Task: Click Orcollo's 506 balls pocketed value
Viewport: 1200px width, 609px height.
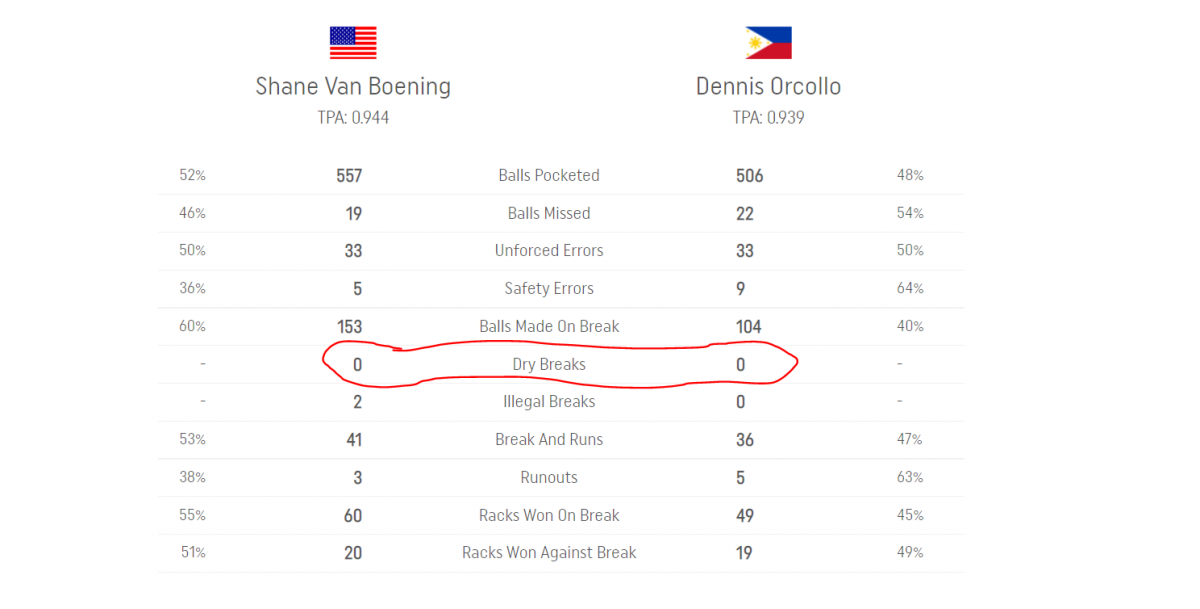Action: coord(749,176)
